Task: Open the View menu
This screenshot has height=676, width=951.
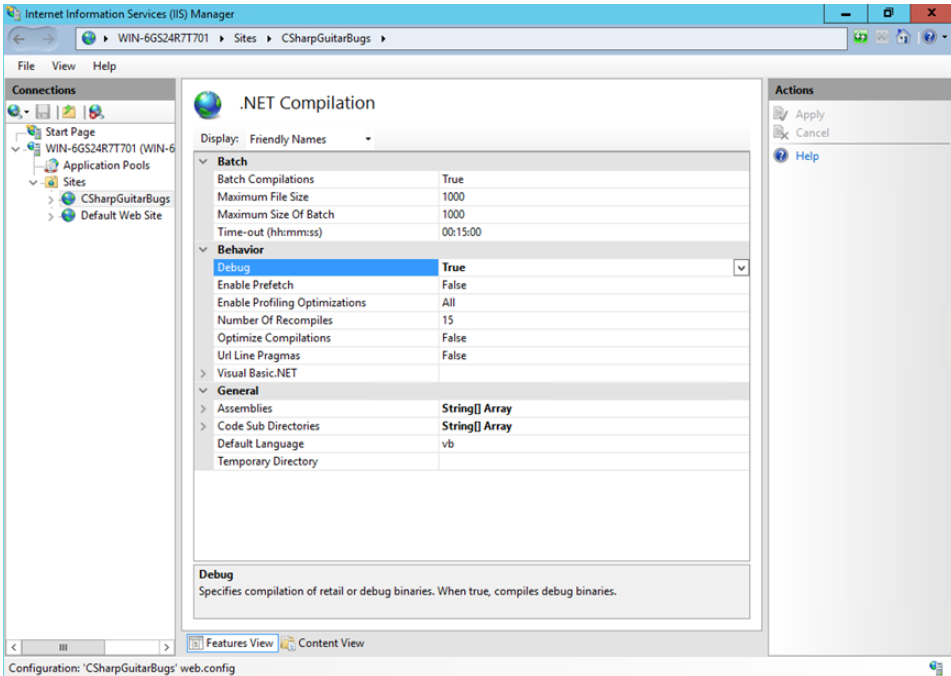Action: tap(63, 66)
